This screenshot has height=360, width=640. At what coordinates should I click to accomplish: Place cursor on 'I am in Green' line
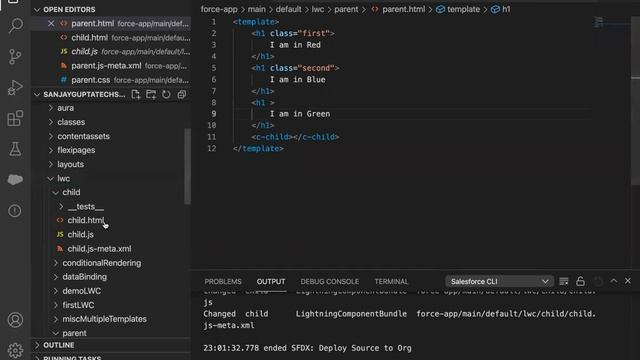point(300,114)
